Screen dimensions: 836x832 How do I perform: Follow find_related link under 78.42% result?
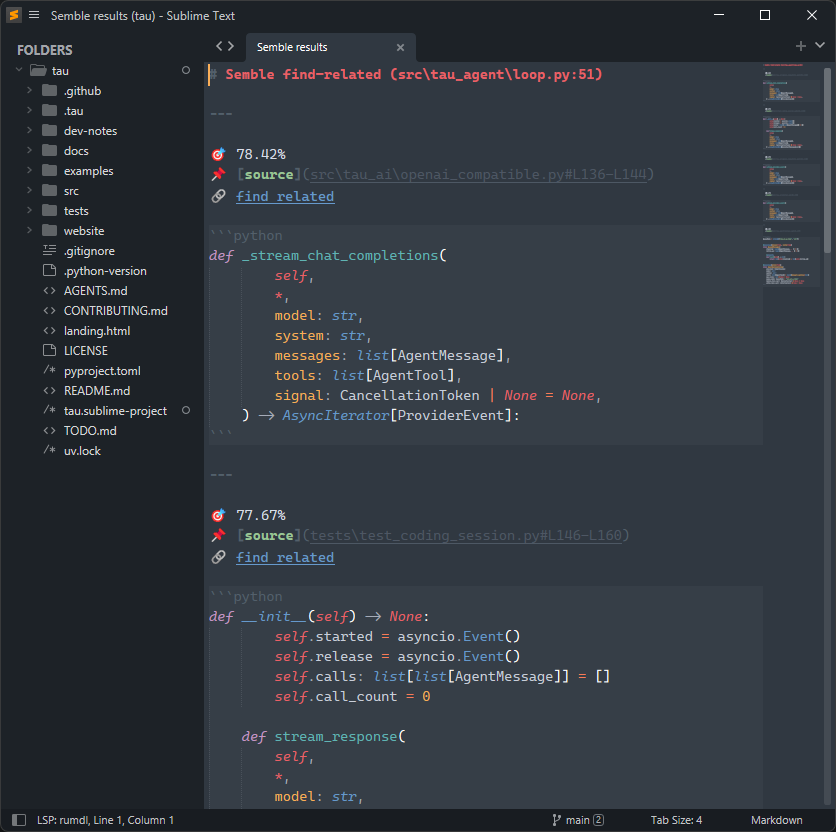(x=285, y=196)
